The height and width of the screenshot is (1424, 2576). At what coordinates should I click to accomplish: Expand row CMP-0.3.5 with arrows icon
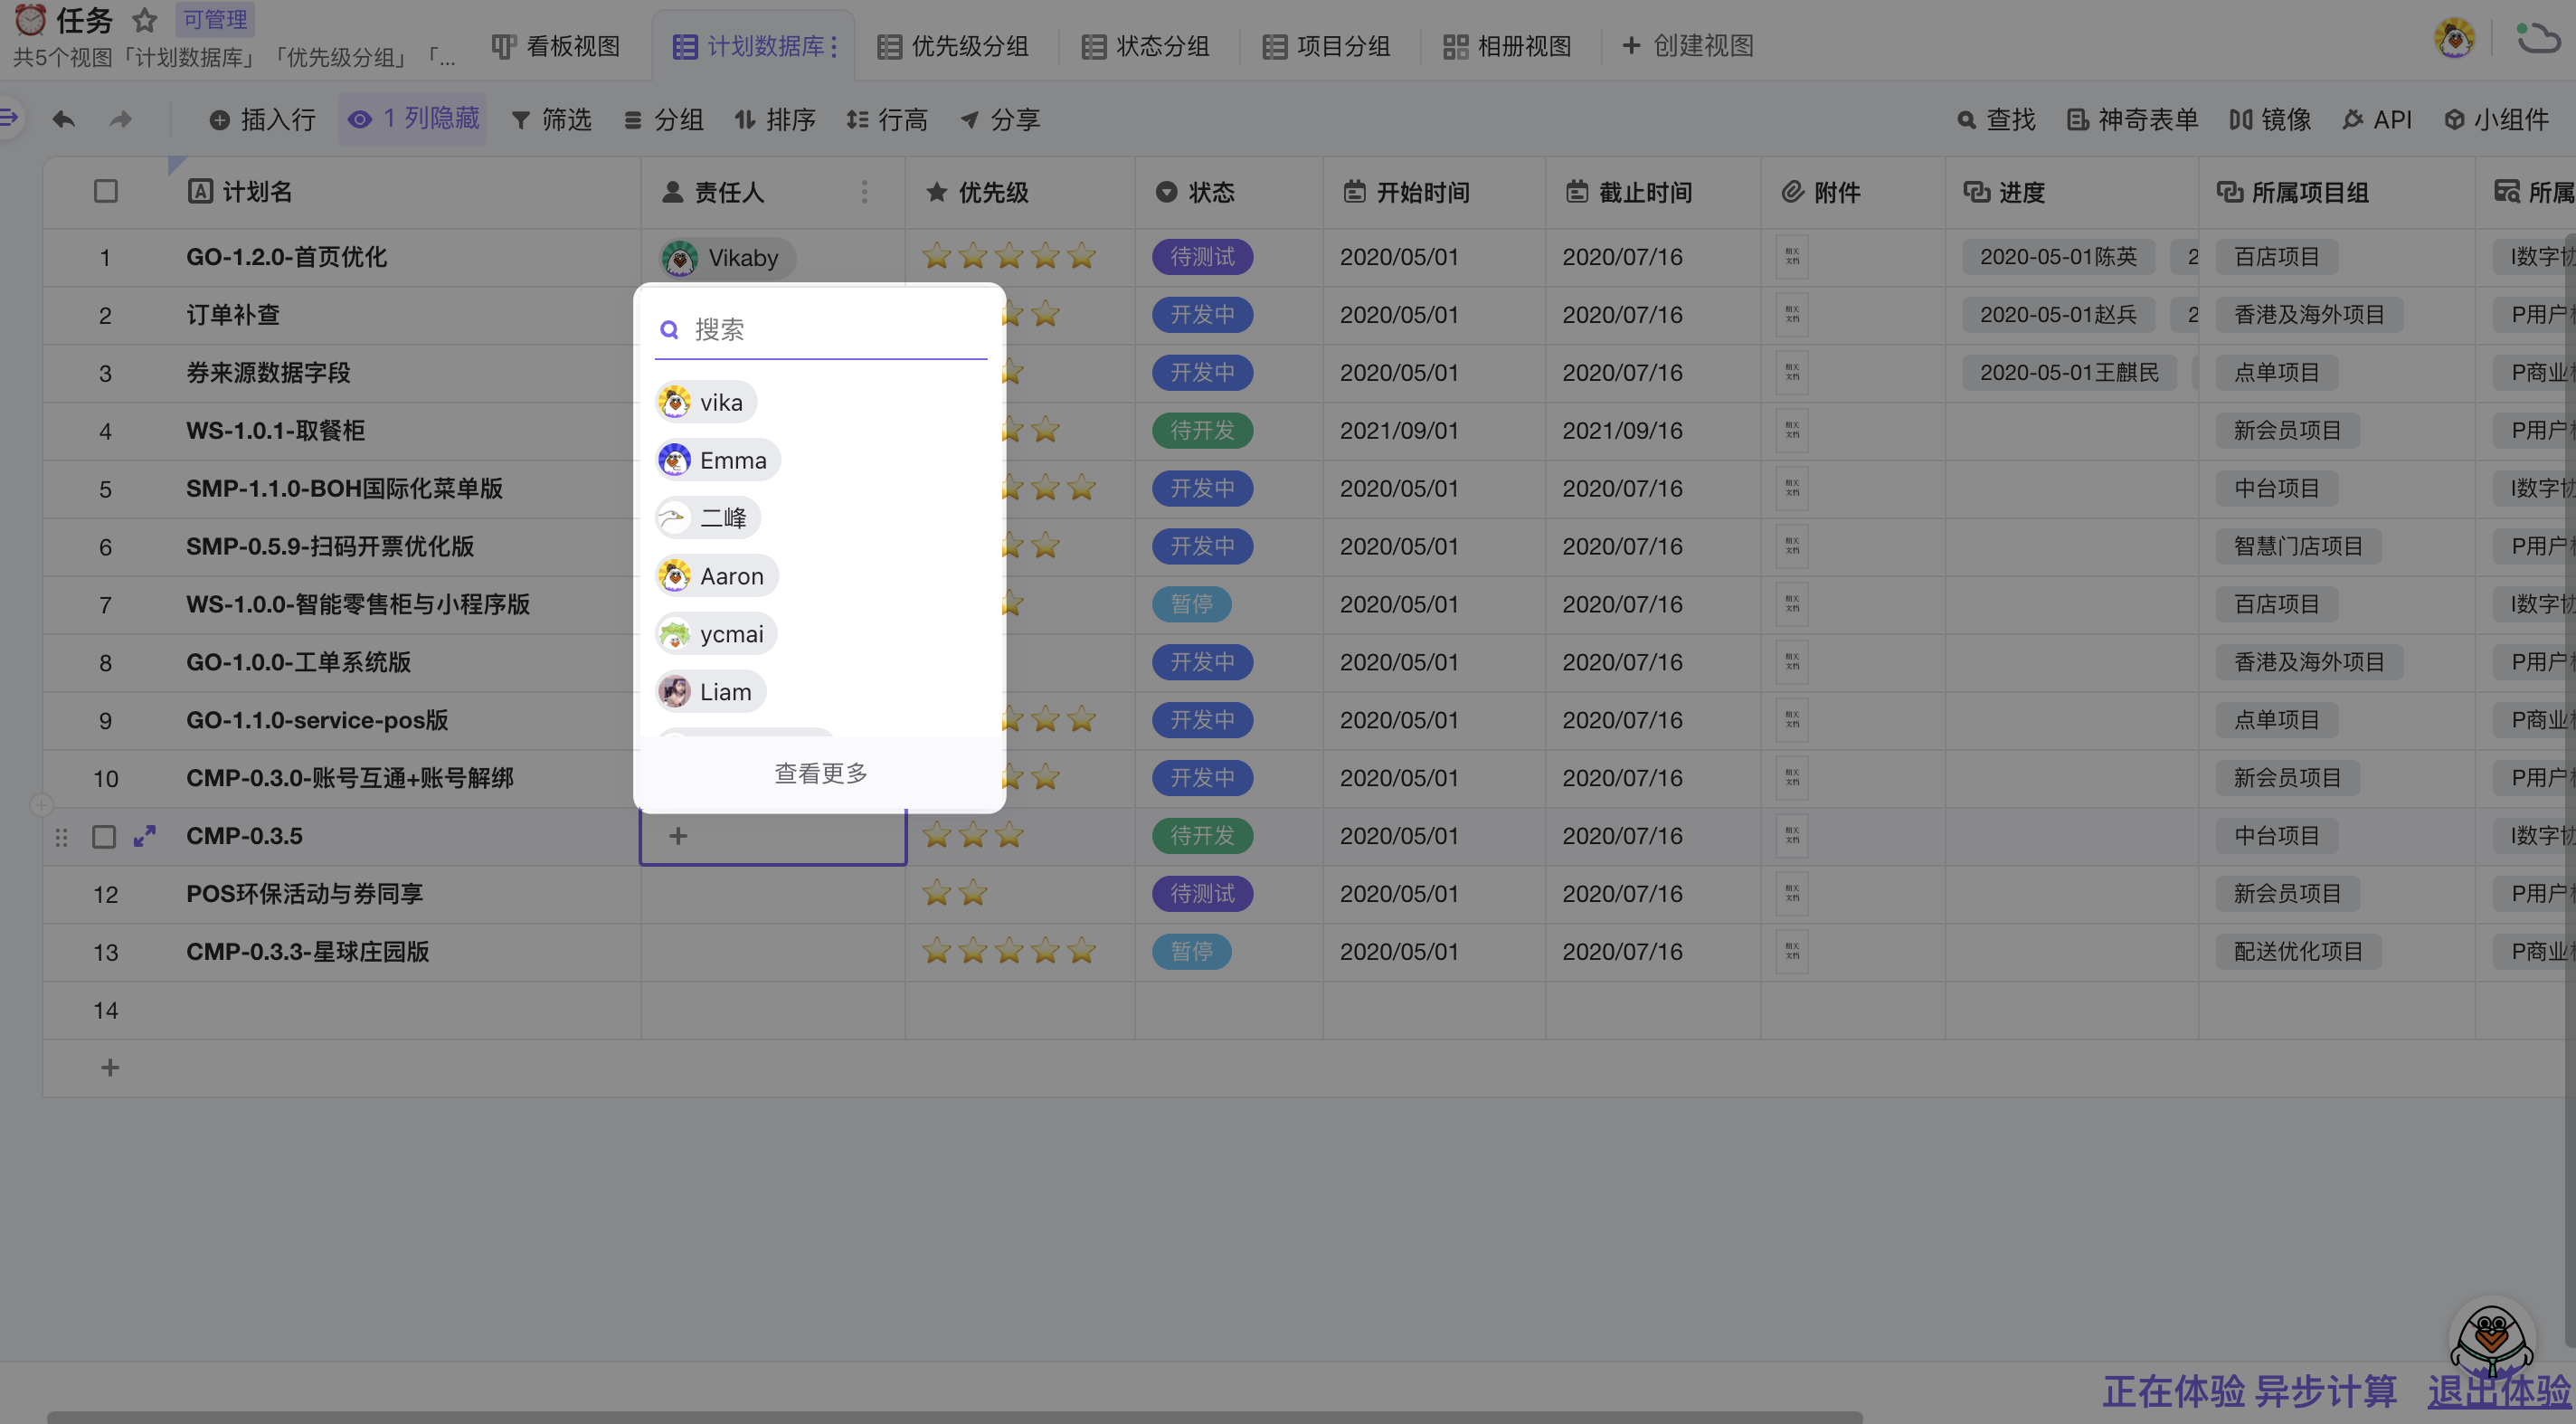pos(145,836)
